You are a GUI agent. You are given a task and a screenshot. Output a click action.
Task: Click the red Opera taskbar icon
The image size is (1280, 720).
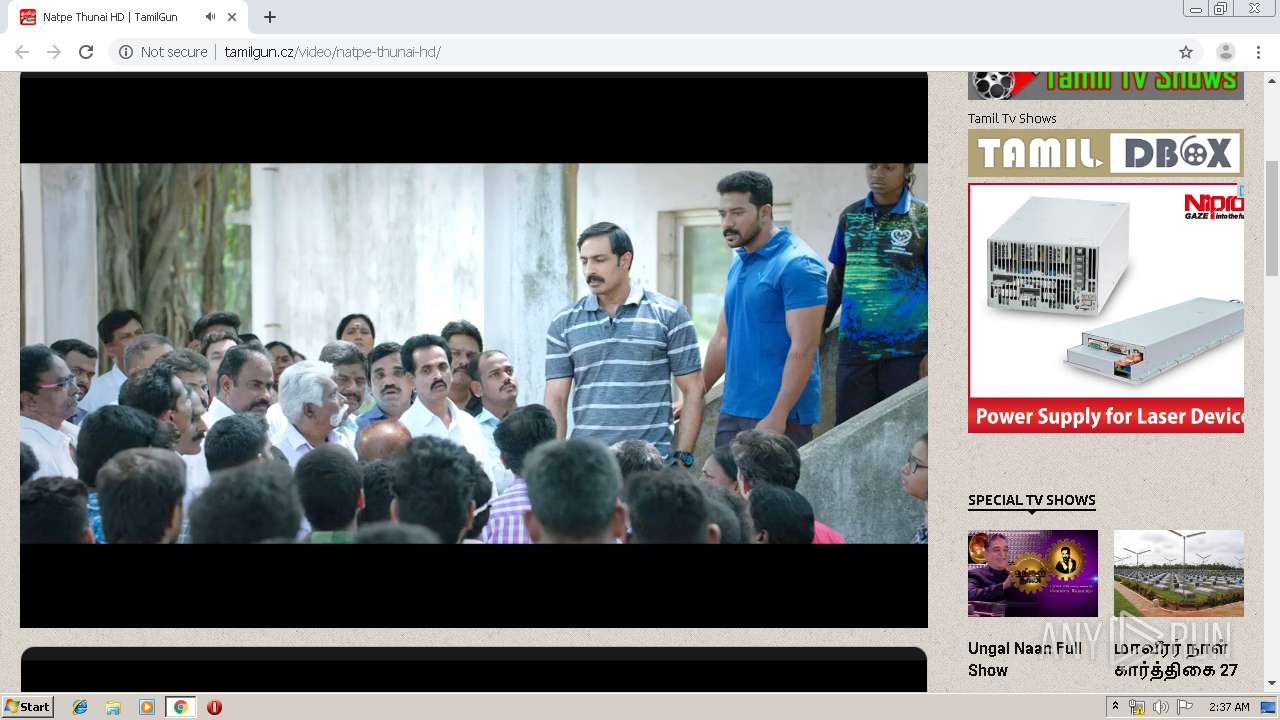[x=214, y=707]
